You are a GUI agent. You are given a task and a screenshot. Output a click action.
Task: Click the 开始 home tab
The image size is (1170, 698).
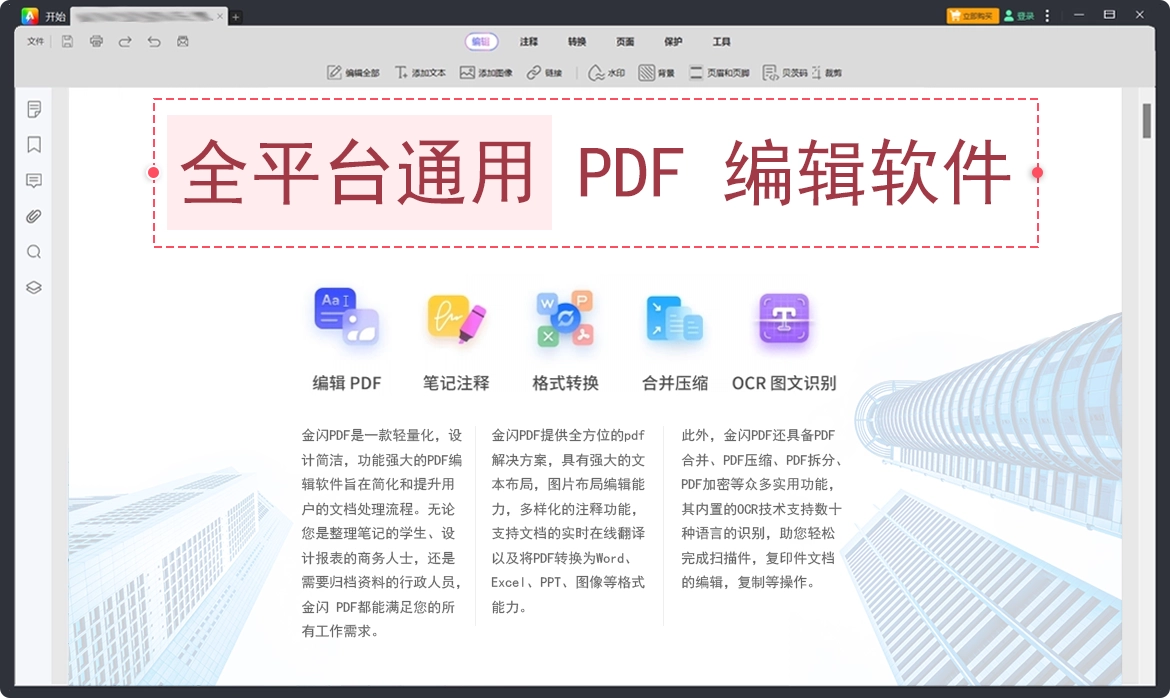(55, 16)
